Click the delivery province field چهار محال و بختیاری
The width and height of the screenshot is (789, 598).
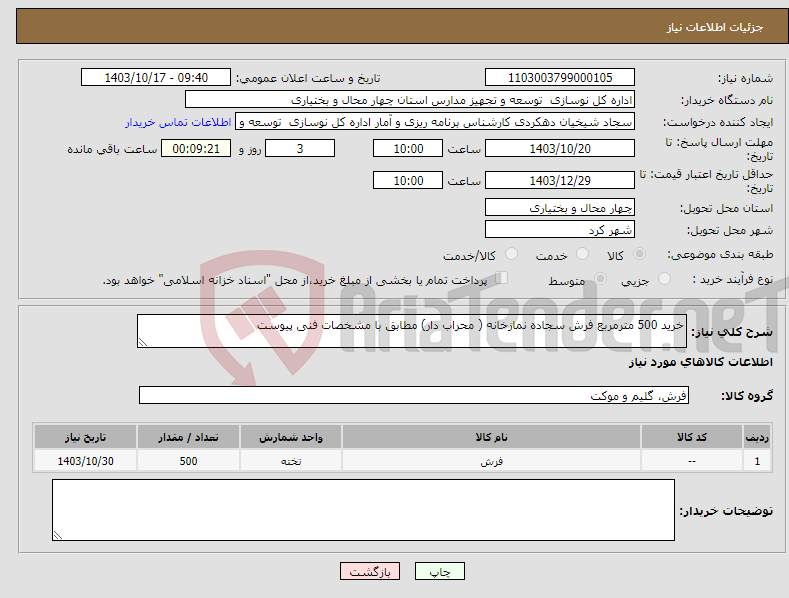point(560,207)
